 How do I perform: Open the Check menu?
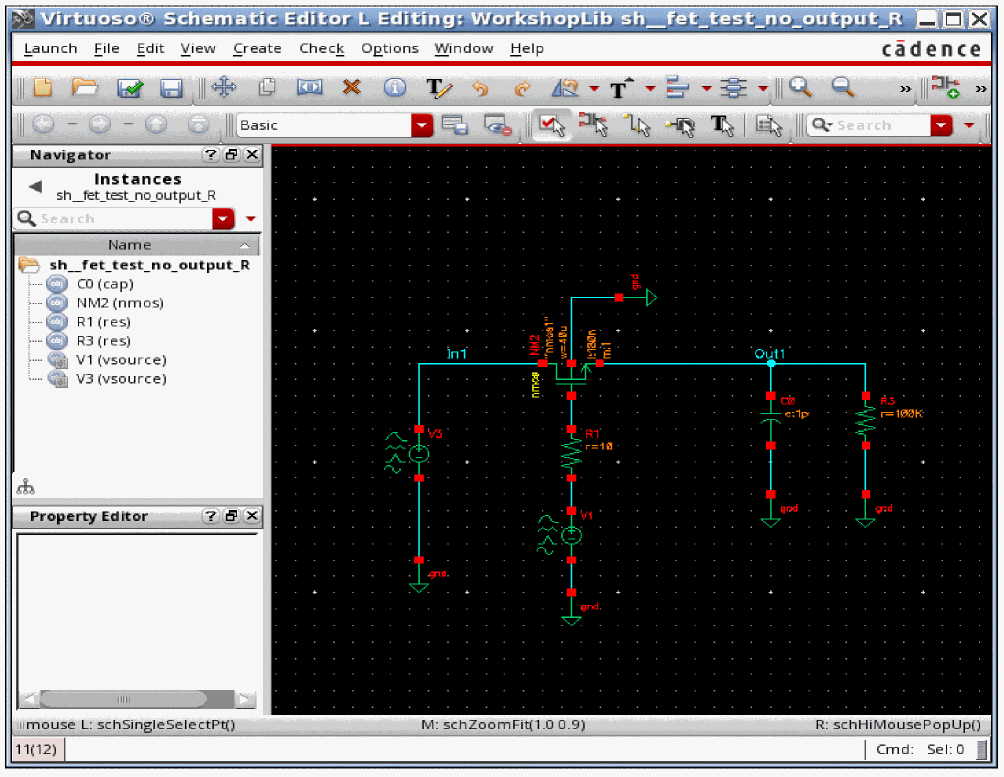coord(321,48)
